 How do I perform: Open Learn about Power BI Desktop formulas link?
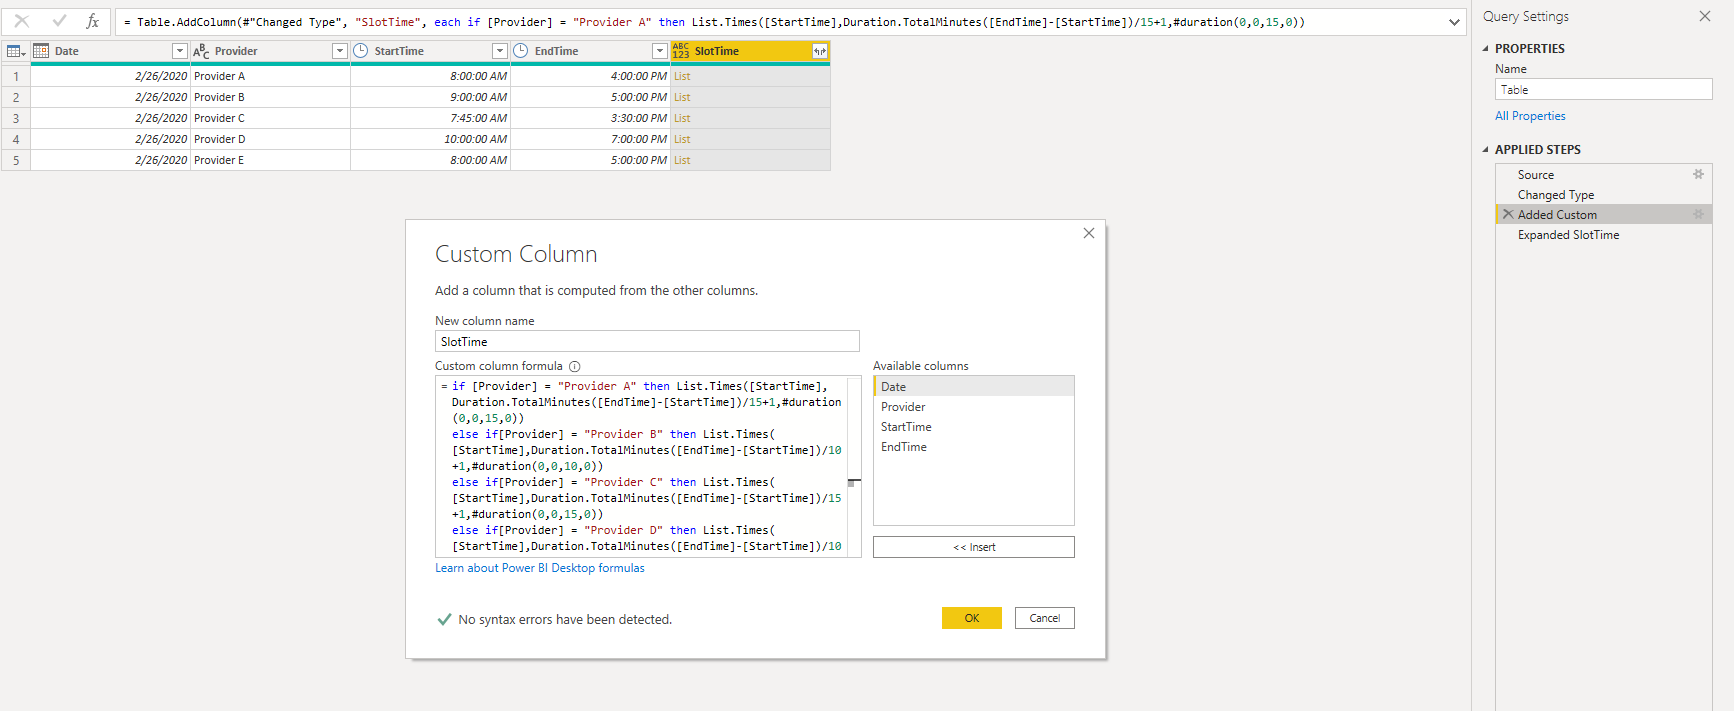point(540,568)
